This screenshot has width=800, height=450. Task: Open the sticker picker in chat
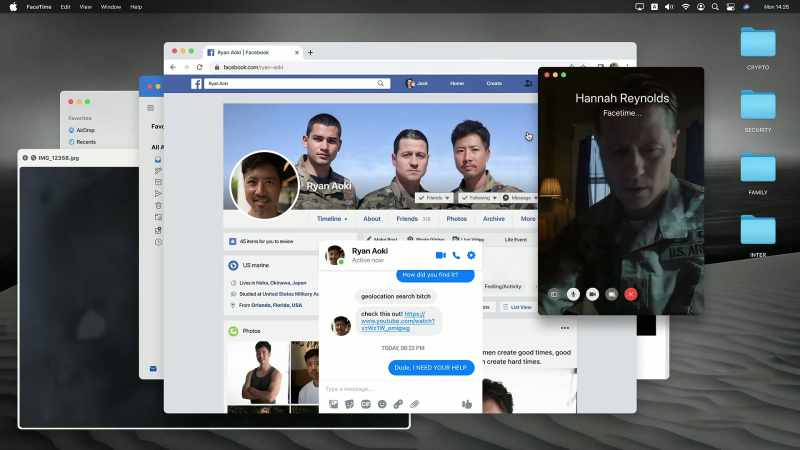(x=349, y=404)
